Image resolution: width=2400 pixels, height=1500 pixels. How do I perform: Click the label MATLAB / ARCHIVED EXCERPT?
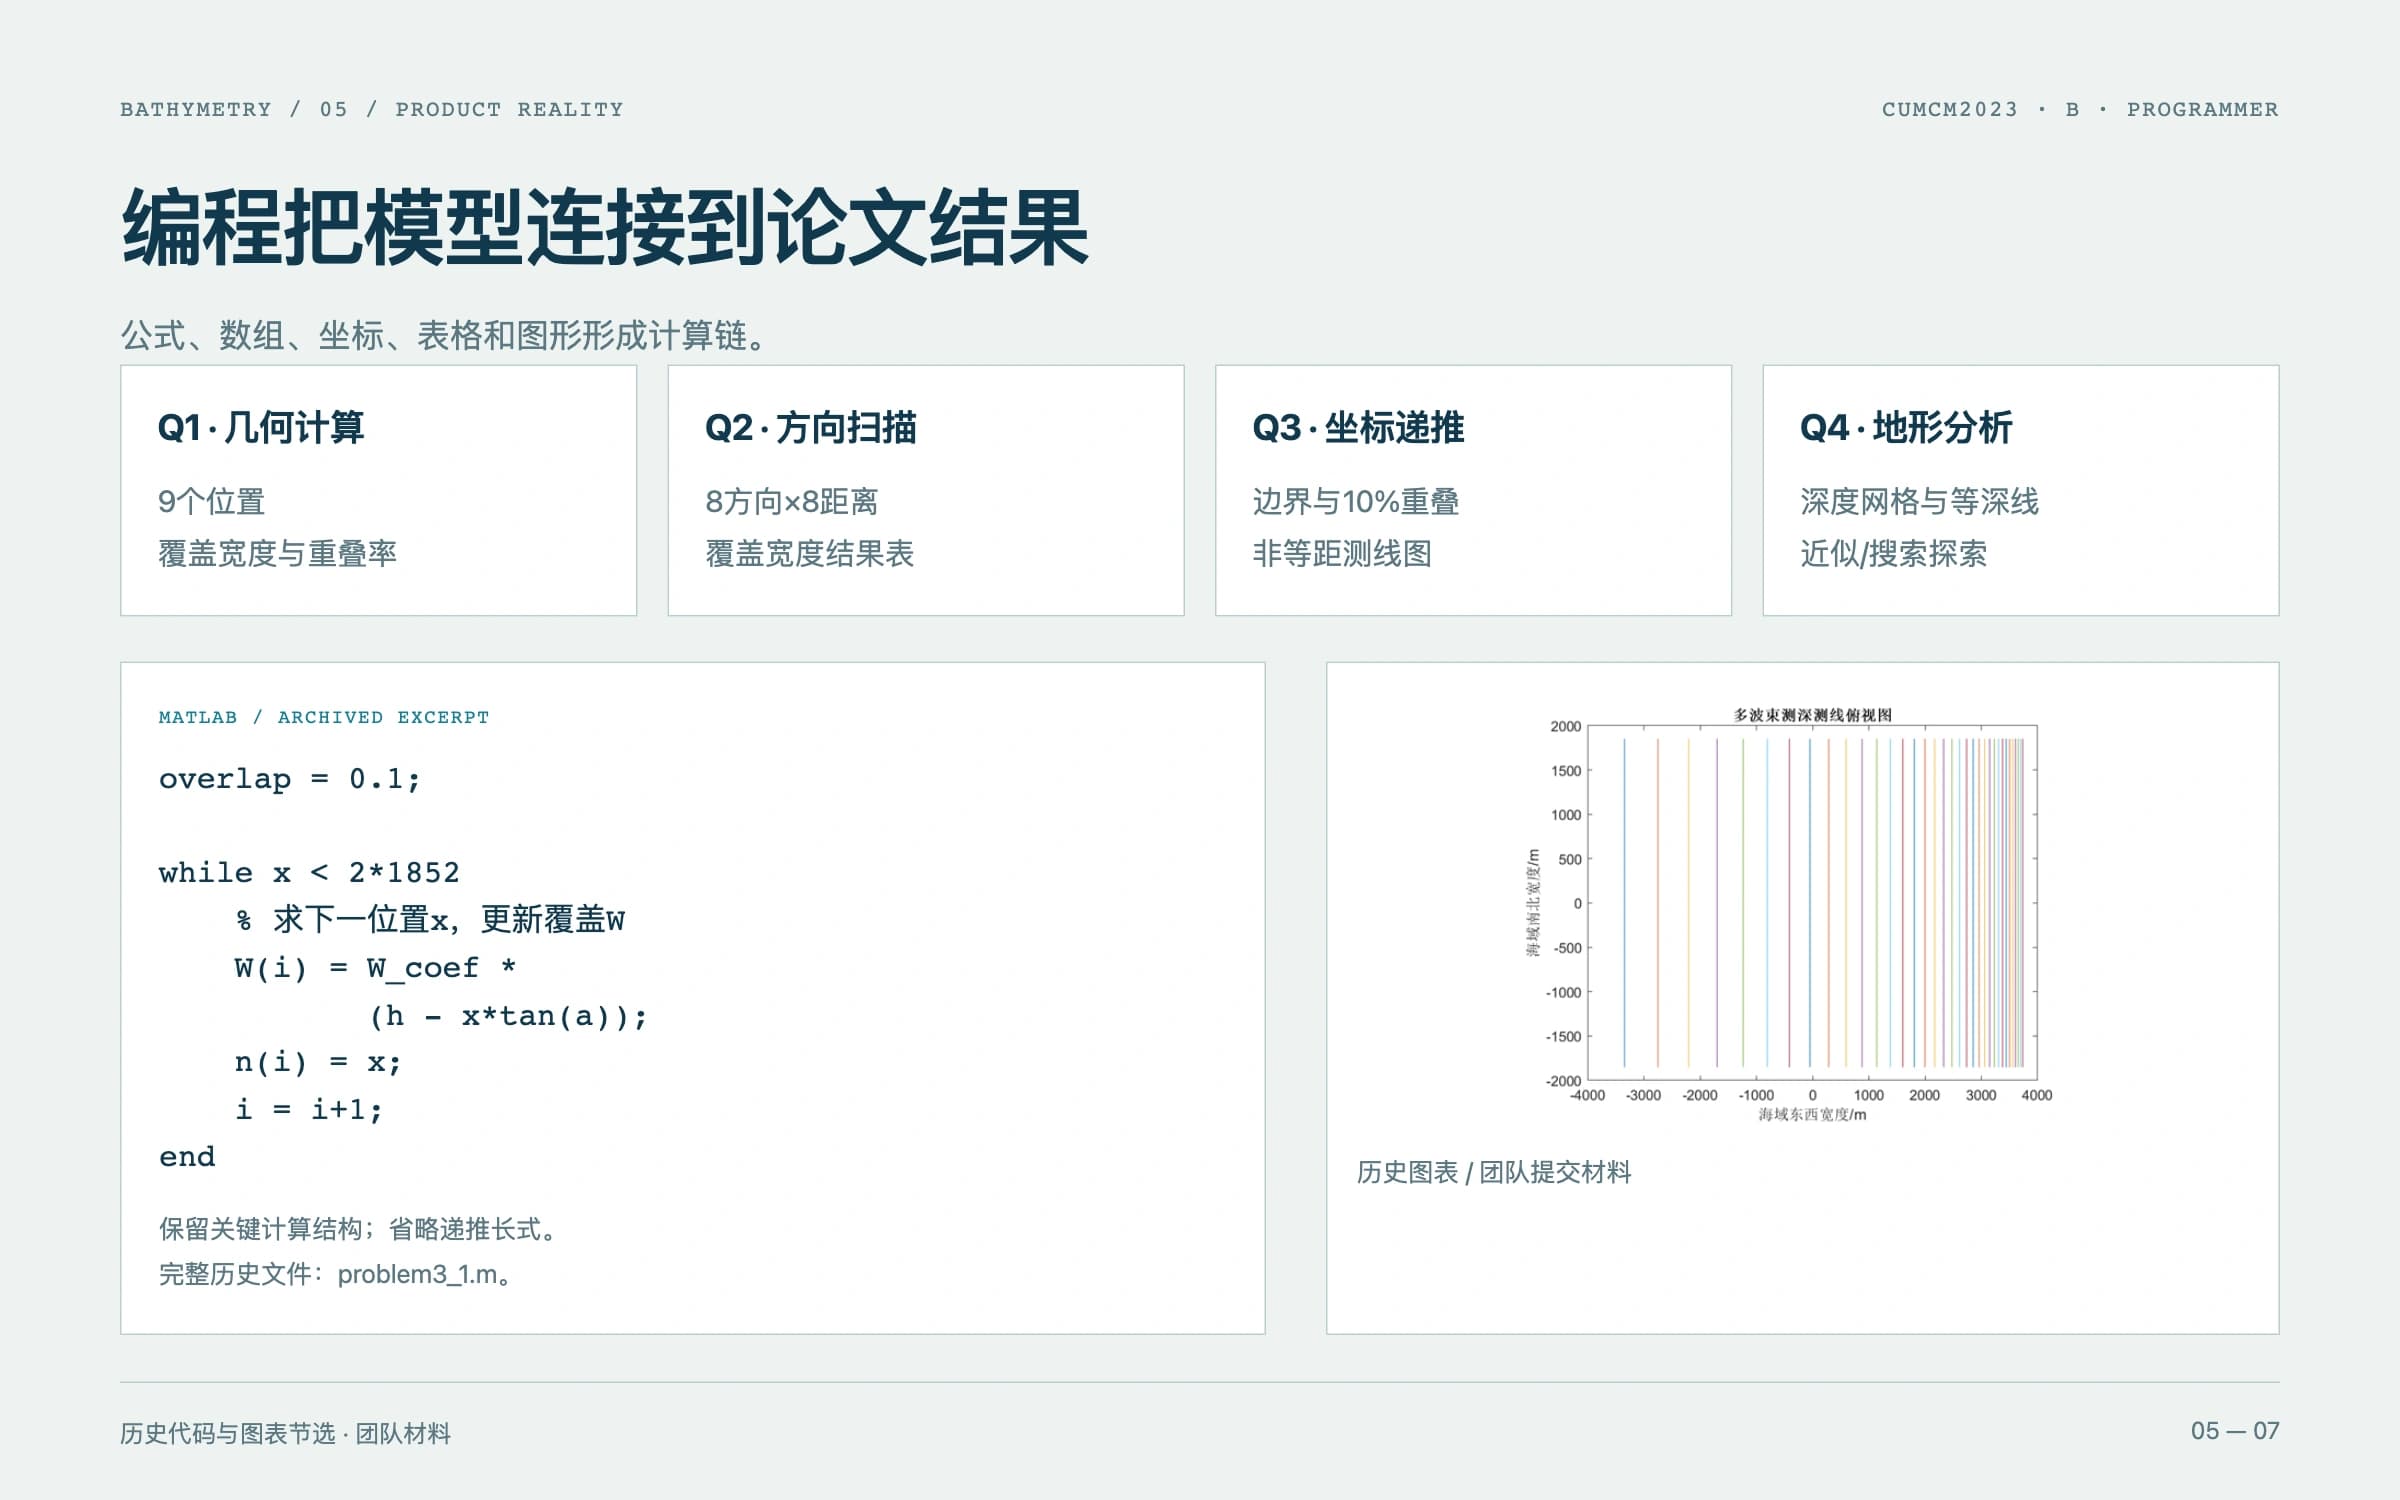point(324,717)
